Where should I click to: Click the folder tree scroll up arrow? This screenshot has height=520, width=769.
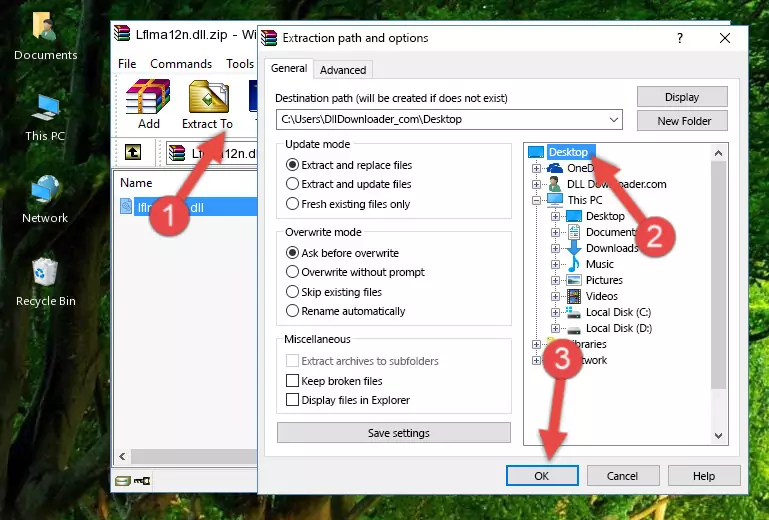718,153
